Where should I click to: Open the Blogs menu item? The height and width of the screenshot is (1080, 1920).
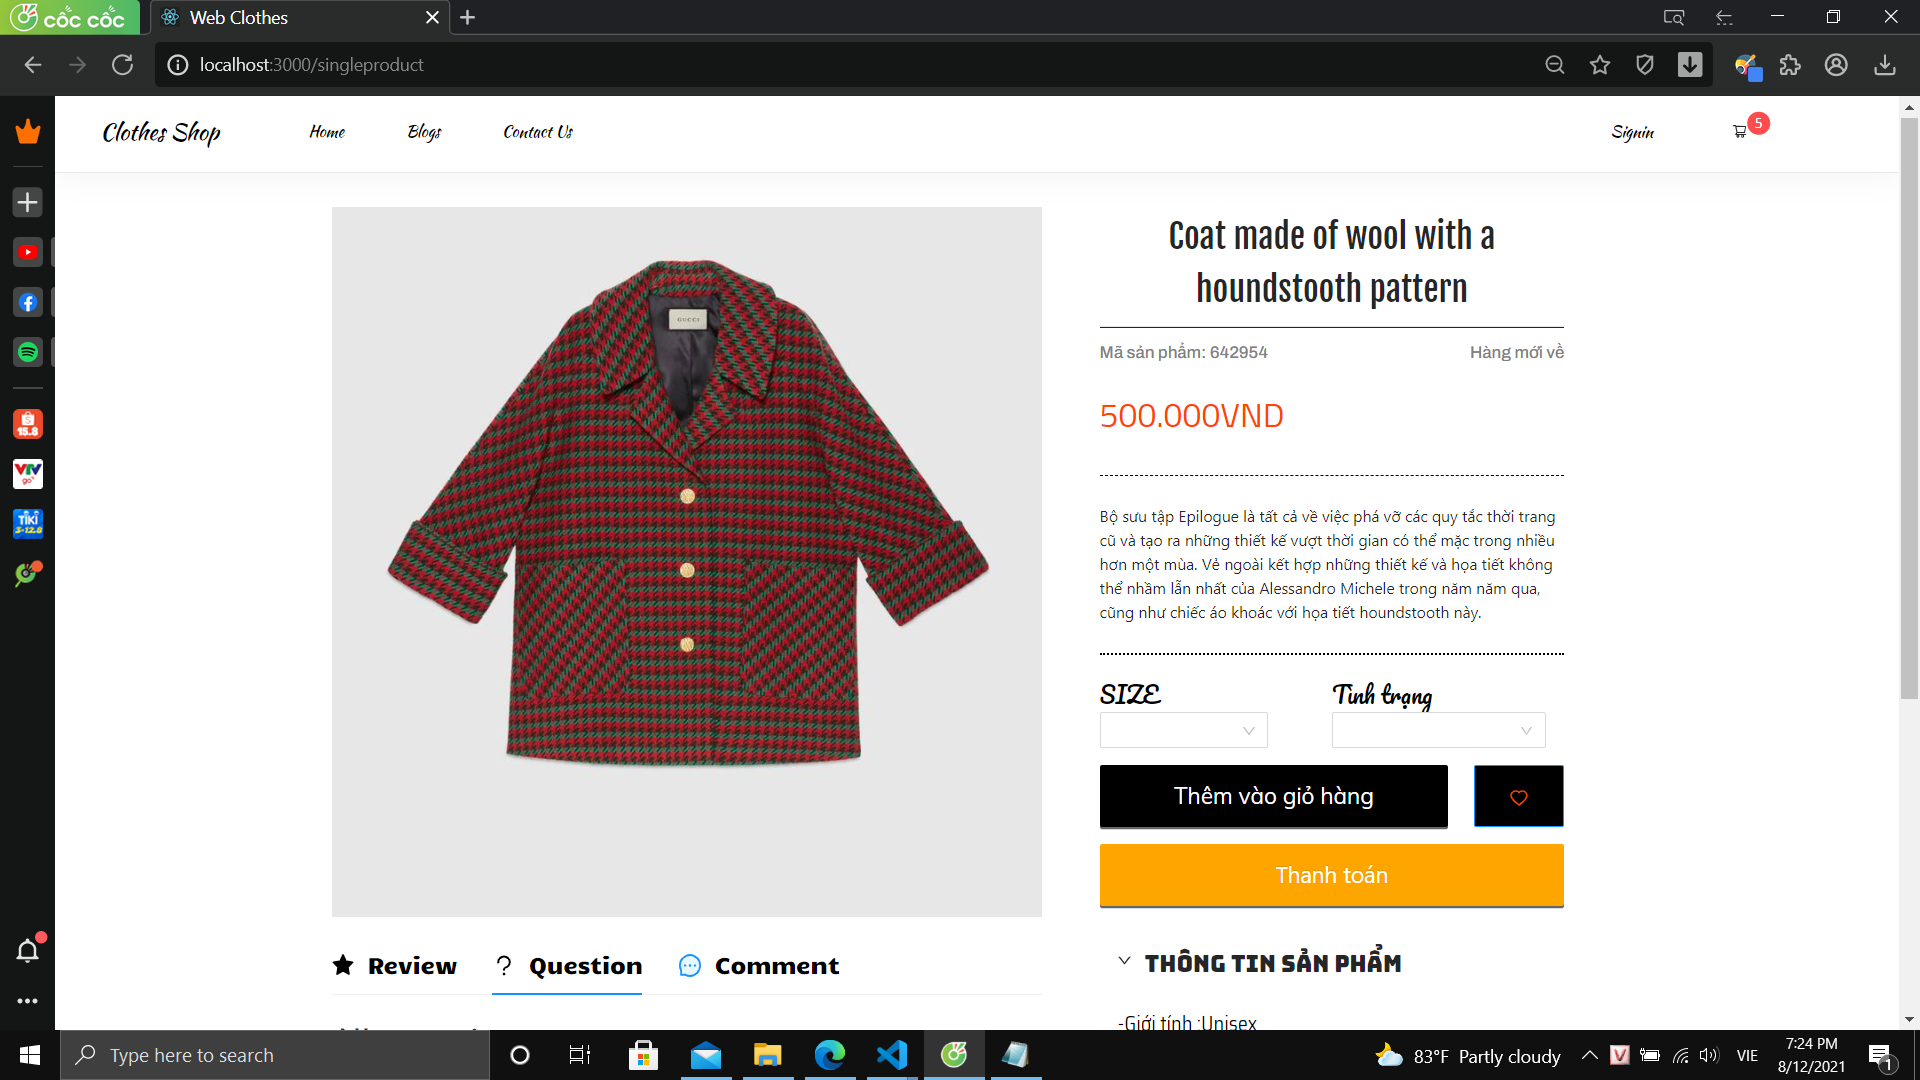424,131
